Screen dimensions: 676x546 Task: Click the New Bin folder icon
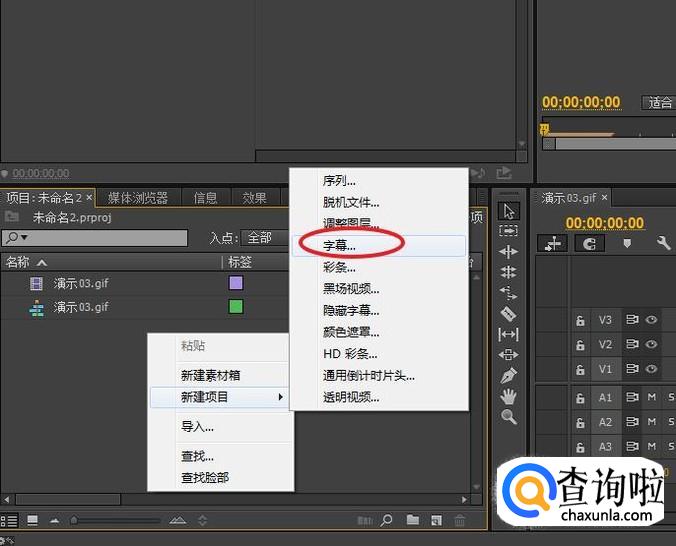click(412, 520)
